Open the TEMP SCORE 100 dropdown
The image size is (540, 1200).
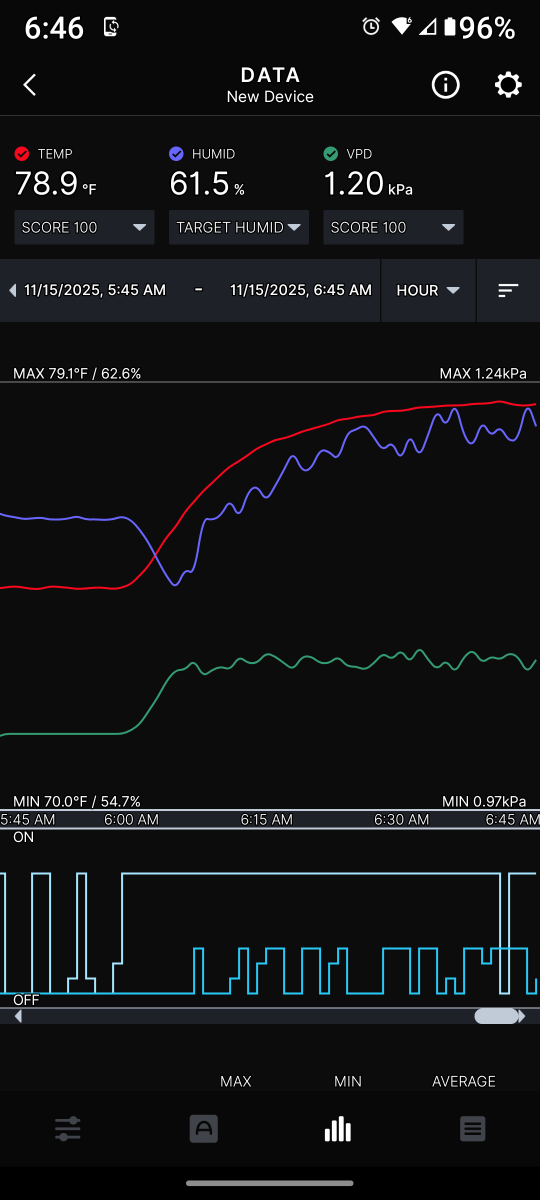[x=85, y=227]
